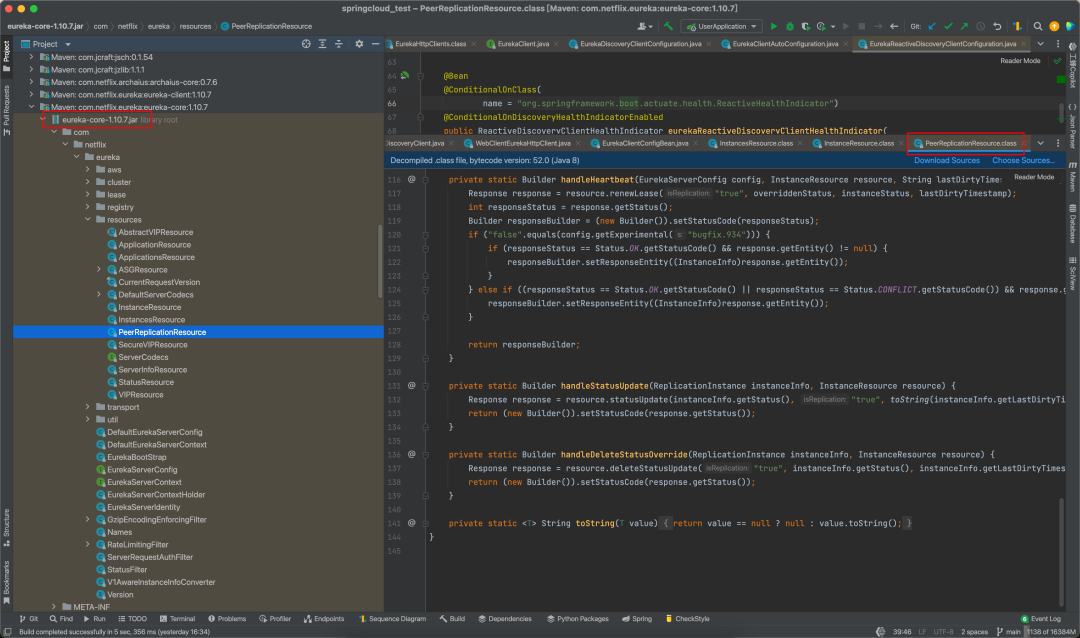Click Choose Sources link
Screen dimensions: 1080x638
1023,161
